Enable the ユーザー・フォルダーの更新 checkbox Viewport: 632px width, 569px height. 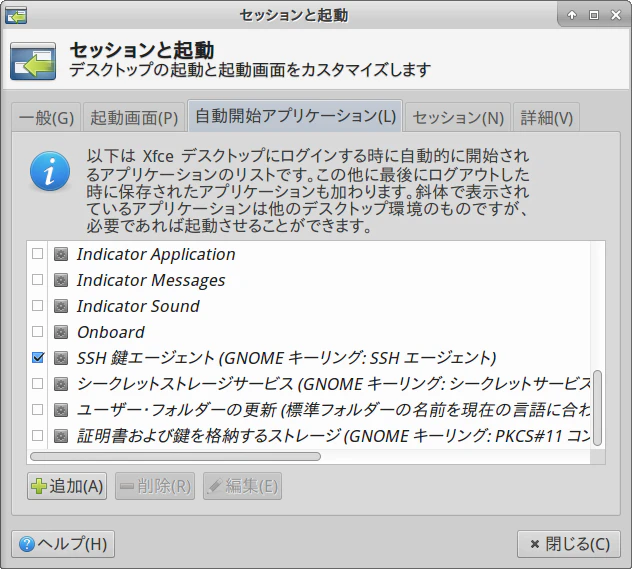(37, 410)
